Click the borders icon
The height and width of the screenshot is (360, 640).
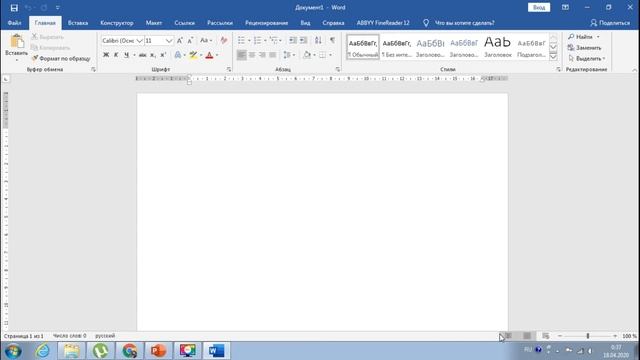pos(322,55)
